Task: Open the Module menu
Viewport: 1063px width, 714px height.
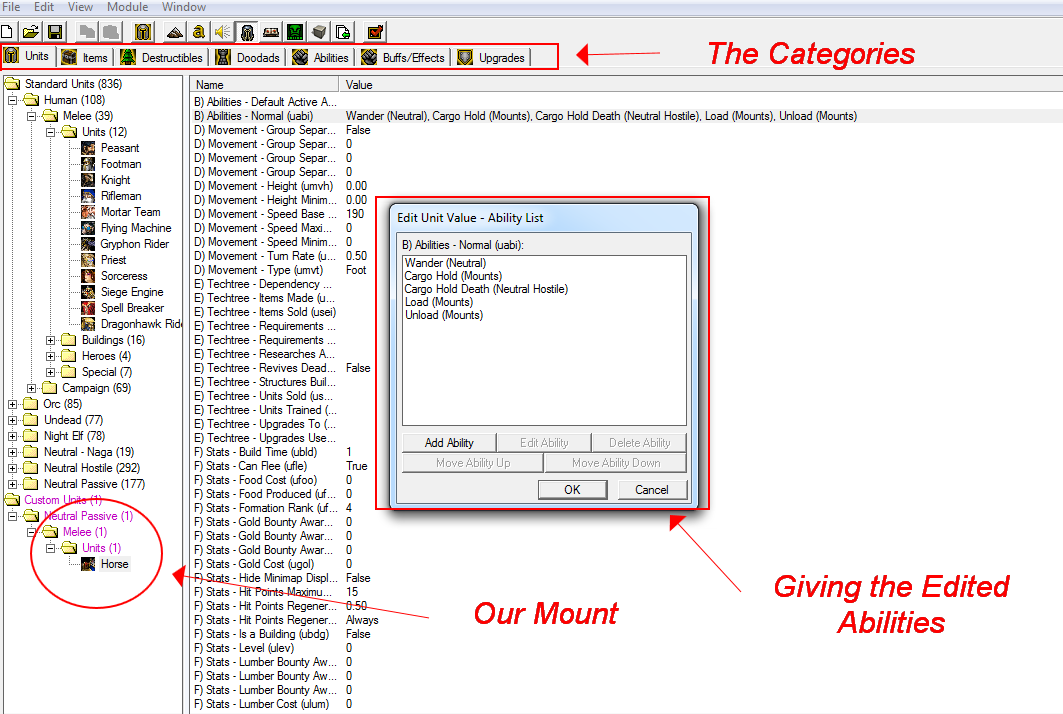Action: (x=127, y=7)
